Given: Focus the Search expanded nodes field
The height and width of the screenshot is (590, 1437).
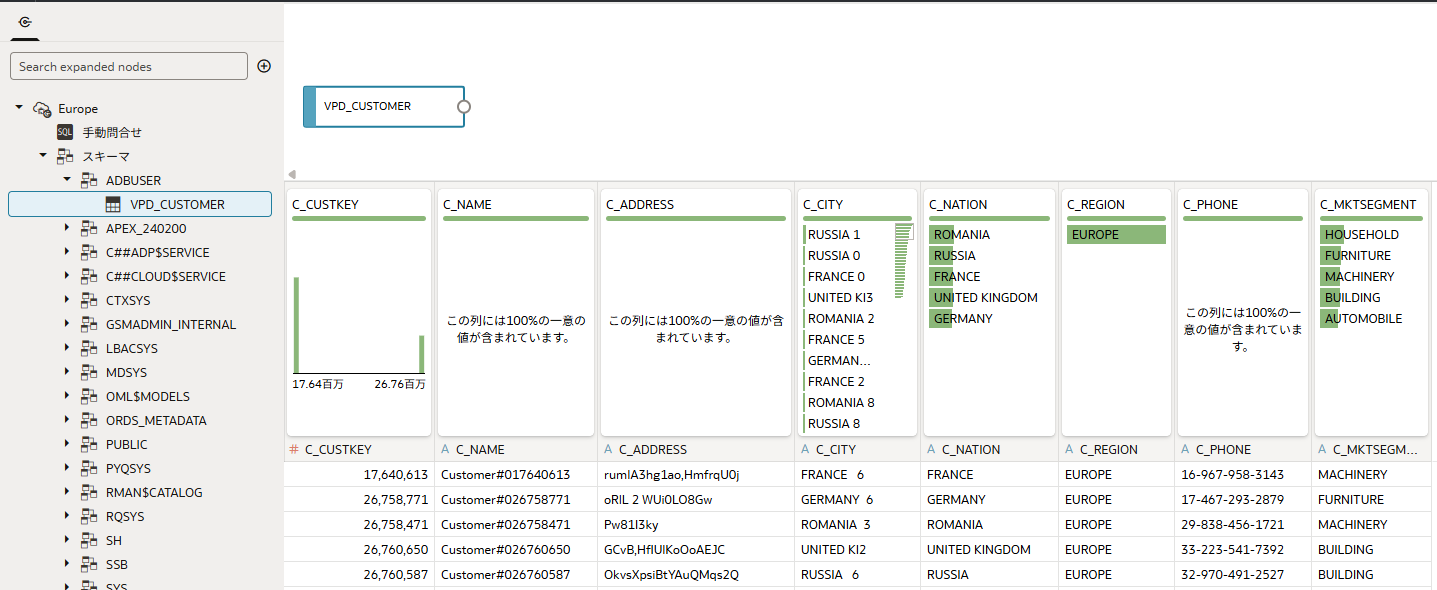Looking at the screenshot, I should click(x=129, y=66).
